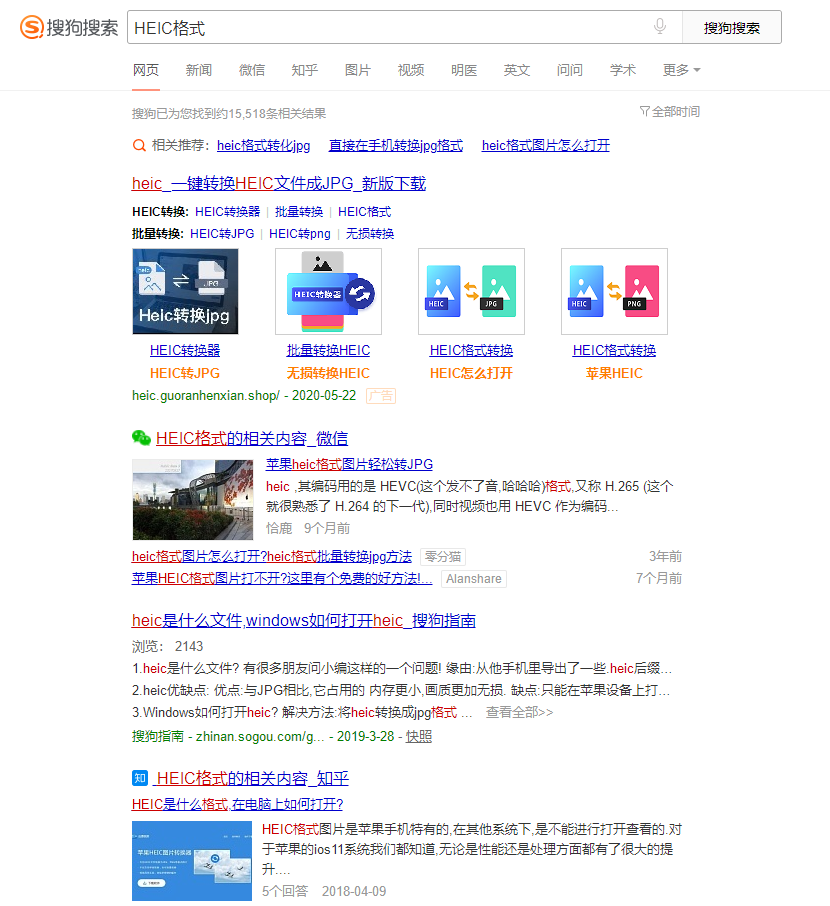830x906 pixels.
Task: Click the magnifying glass icon beside 相关推荐
Action: click(x=139, y=145)
